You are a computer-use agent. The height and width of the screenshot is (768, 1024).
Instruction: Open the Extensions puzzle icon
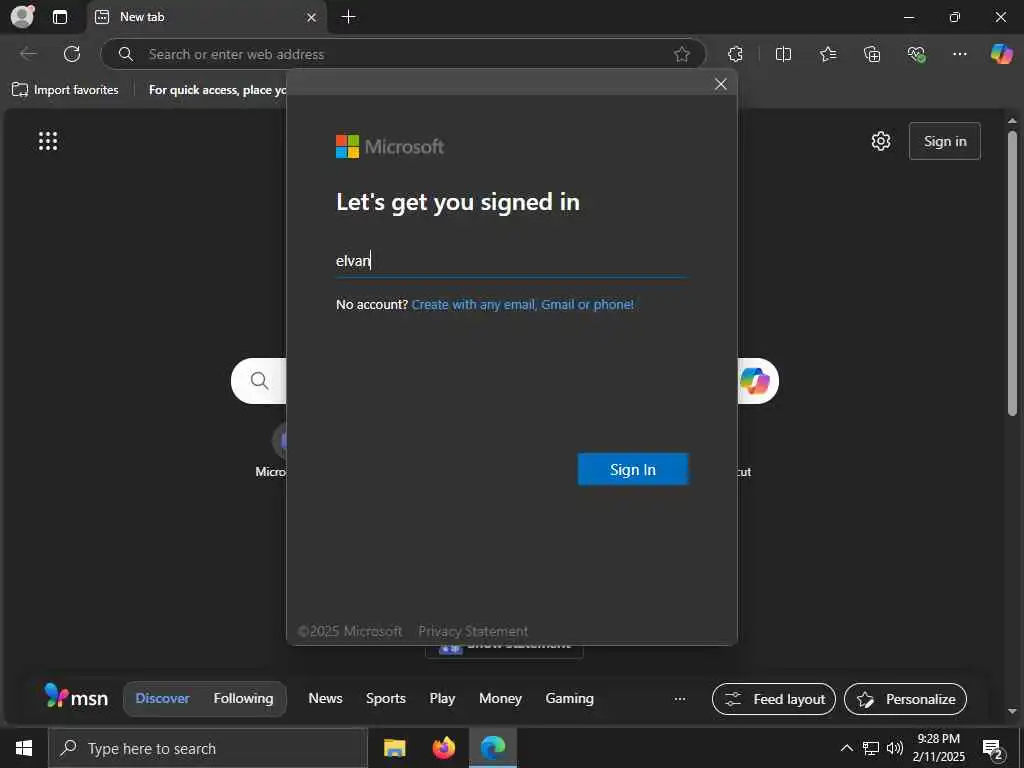pos(735,54)
